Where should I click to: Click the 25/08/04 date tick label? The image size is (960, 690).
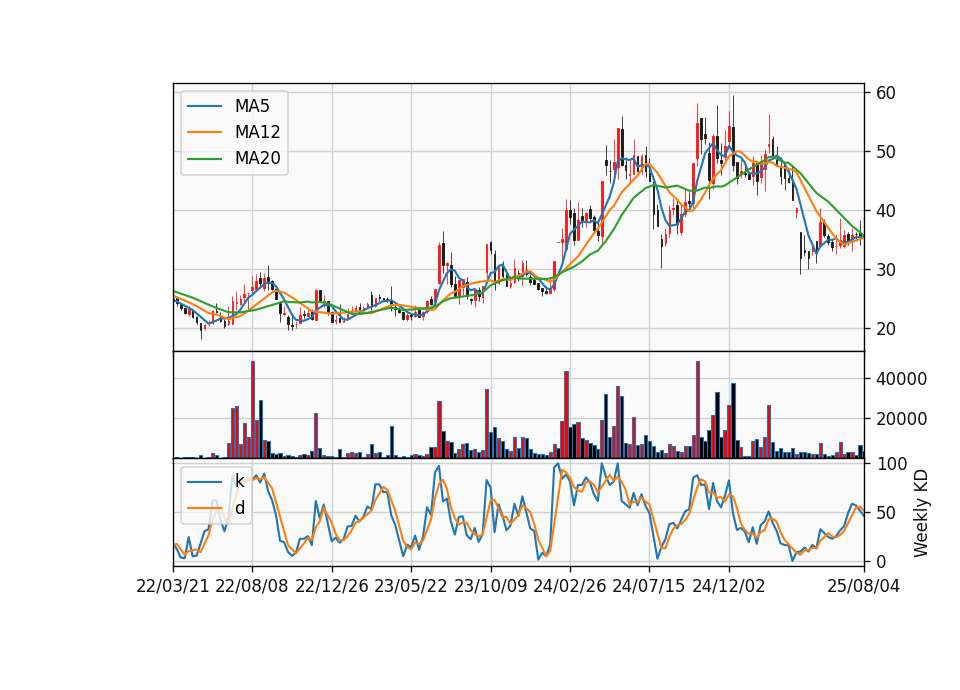864,587
